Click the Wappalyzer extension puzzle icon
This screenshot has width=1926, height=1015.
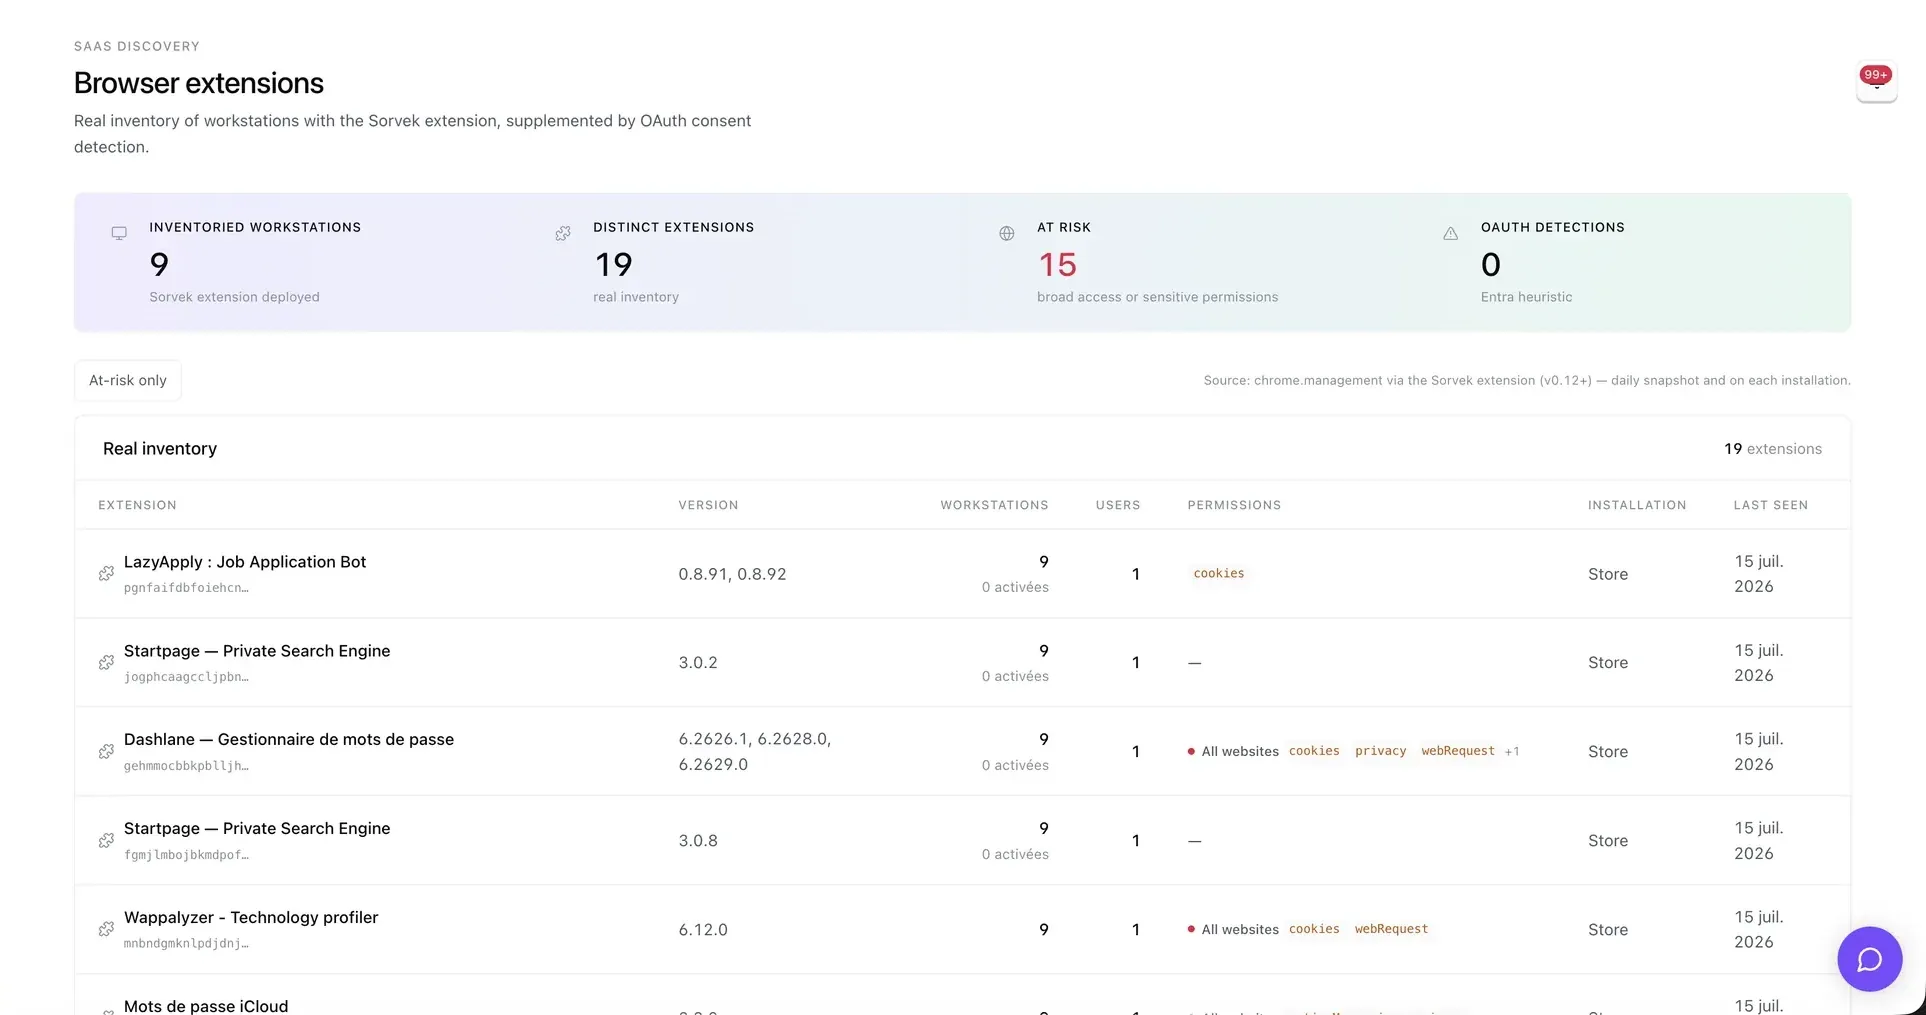point(106,929)
